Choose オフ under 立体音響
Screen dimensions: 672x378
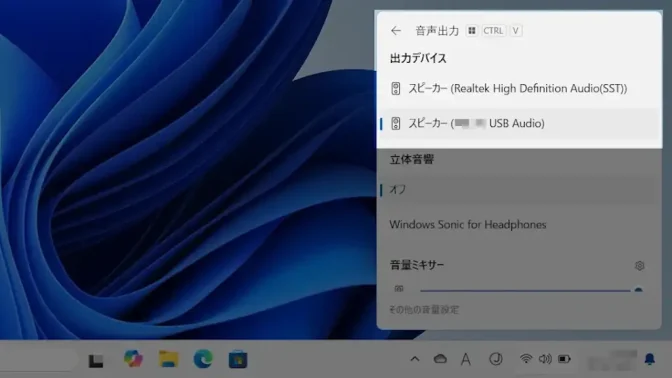coord(519,189)
